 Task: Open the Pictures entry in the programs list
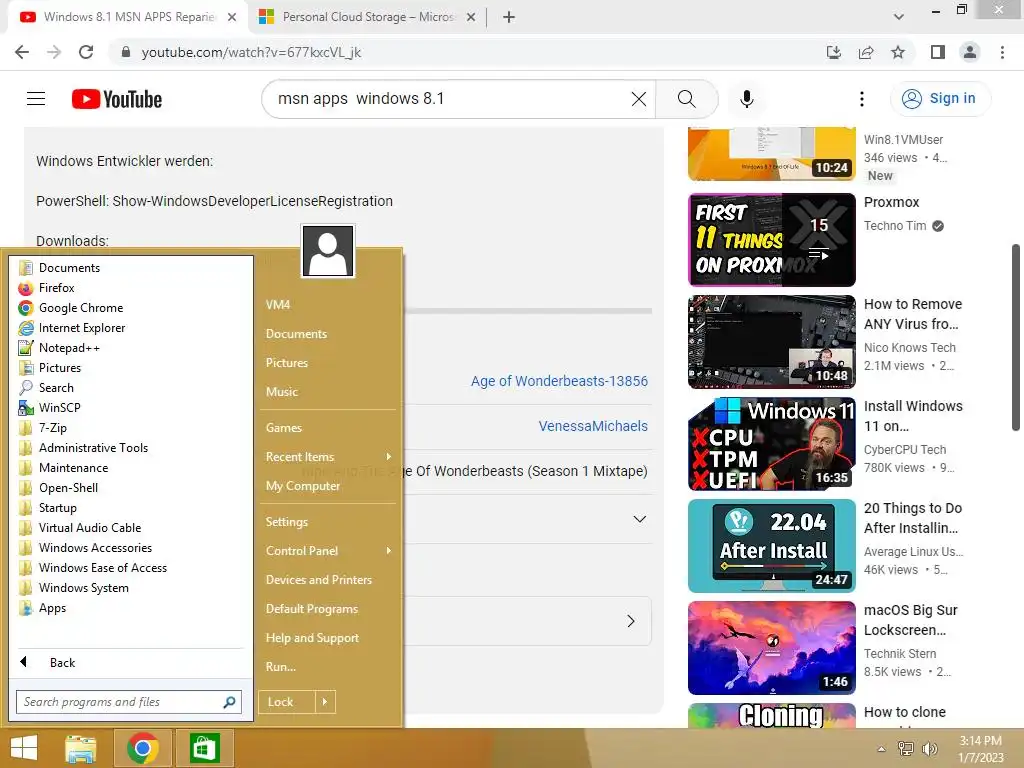click(59, 368)
